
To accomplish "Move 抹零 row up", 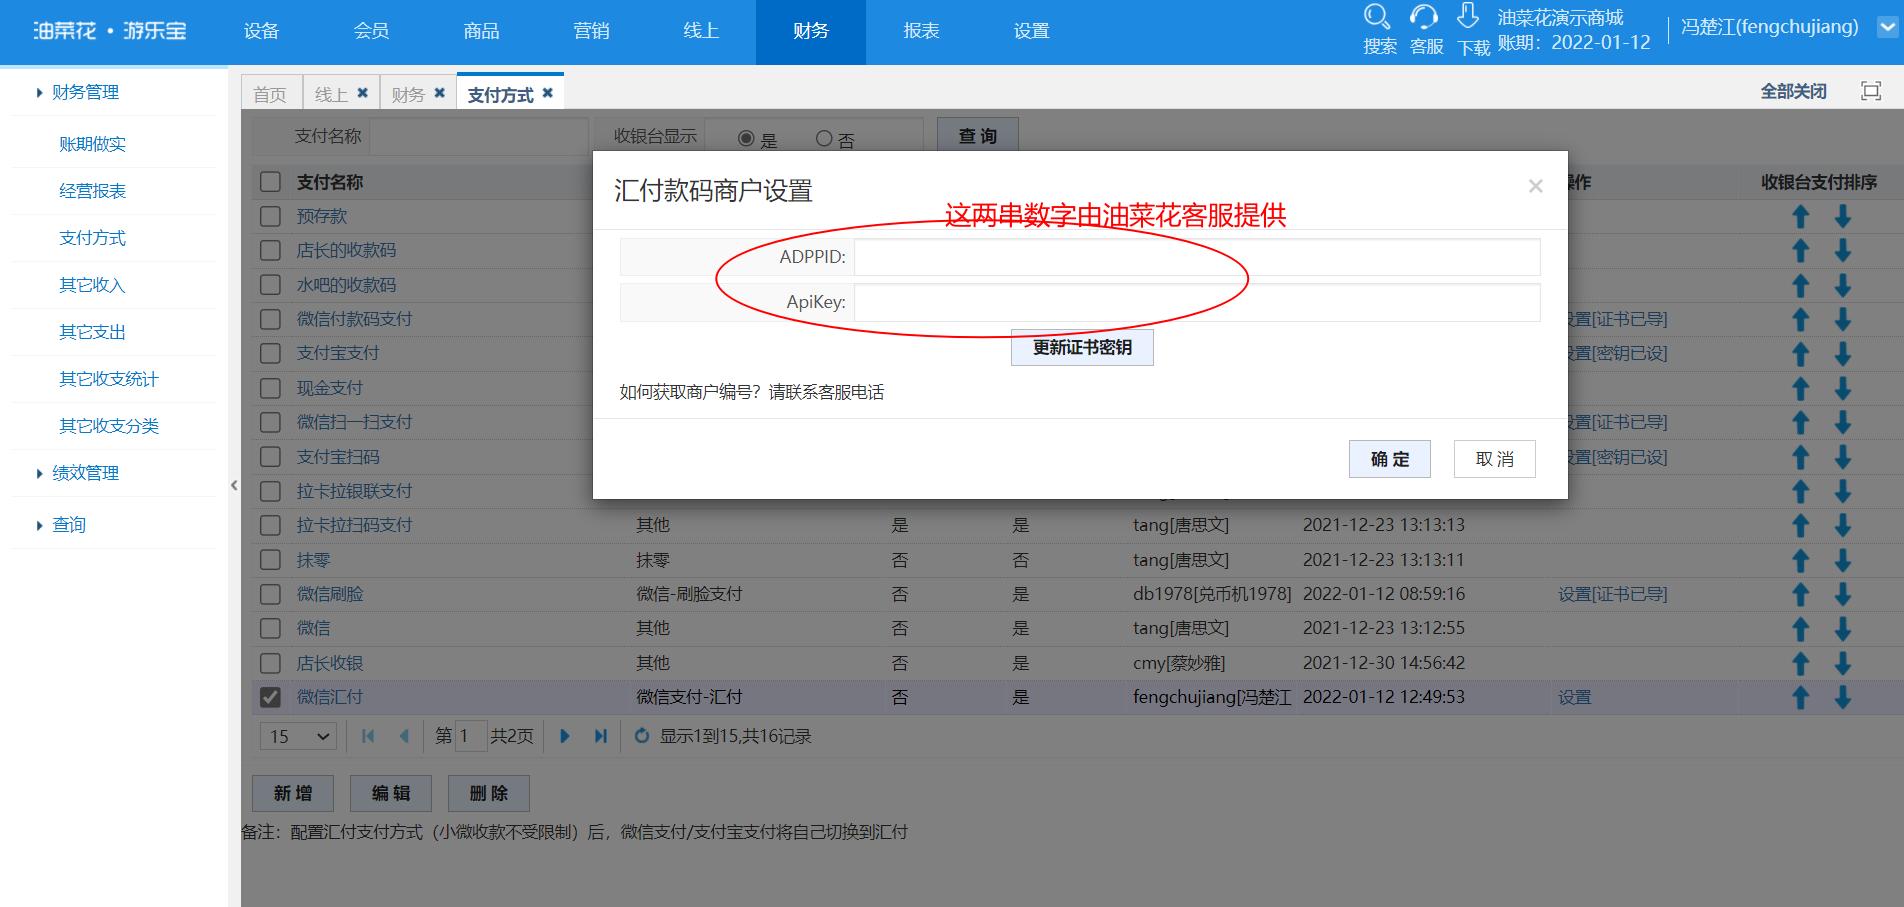I will pyautogui.click(x=1801, y=560).
